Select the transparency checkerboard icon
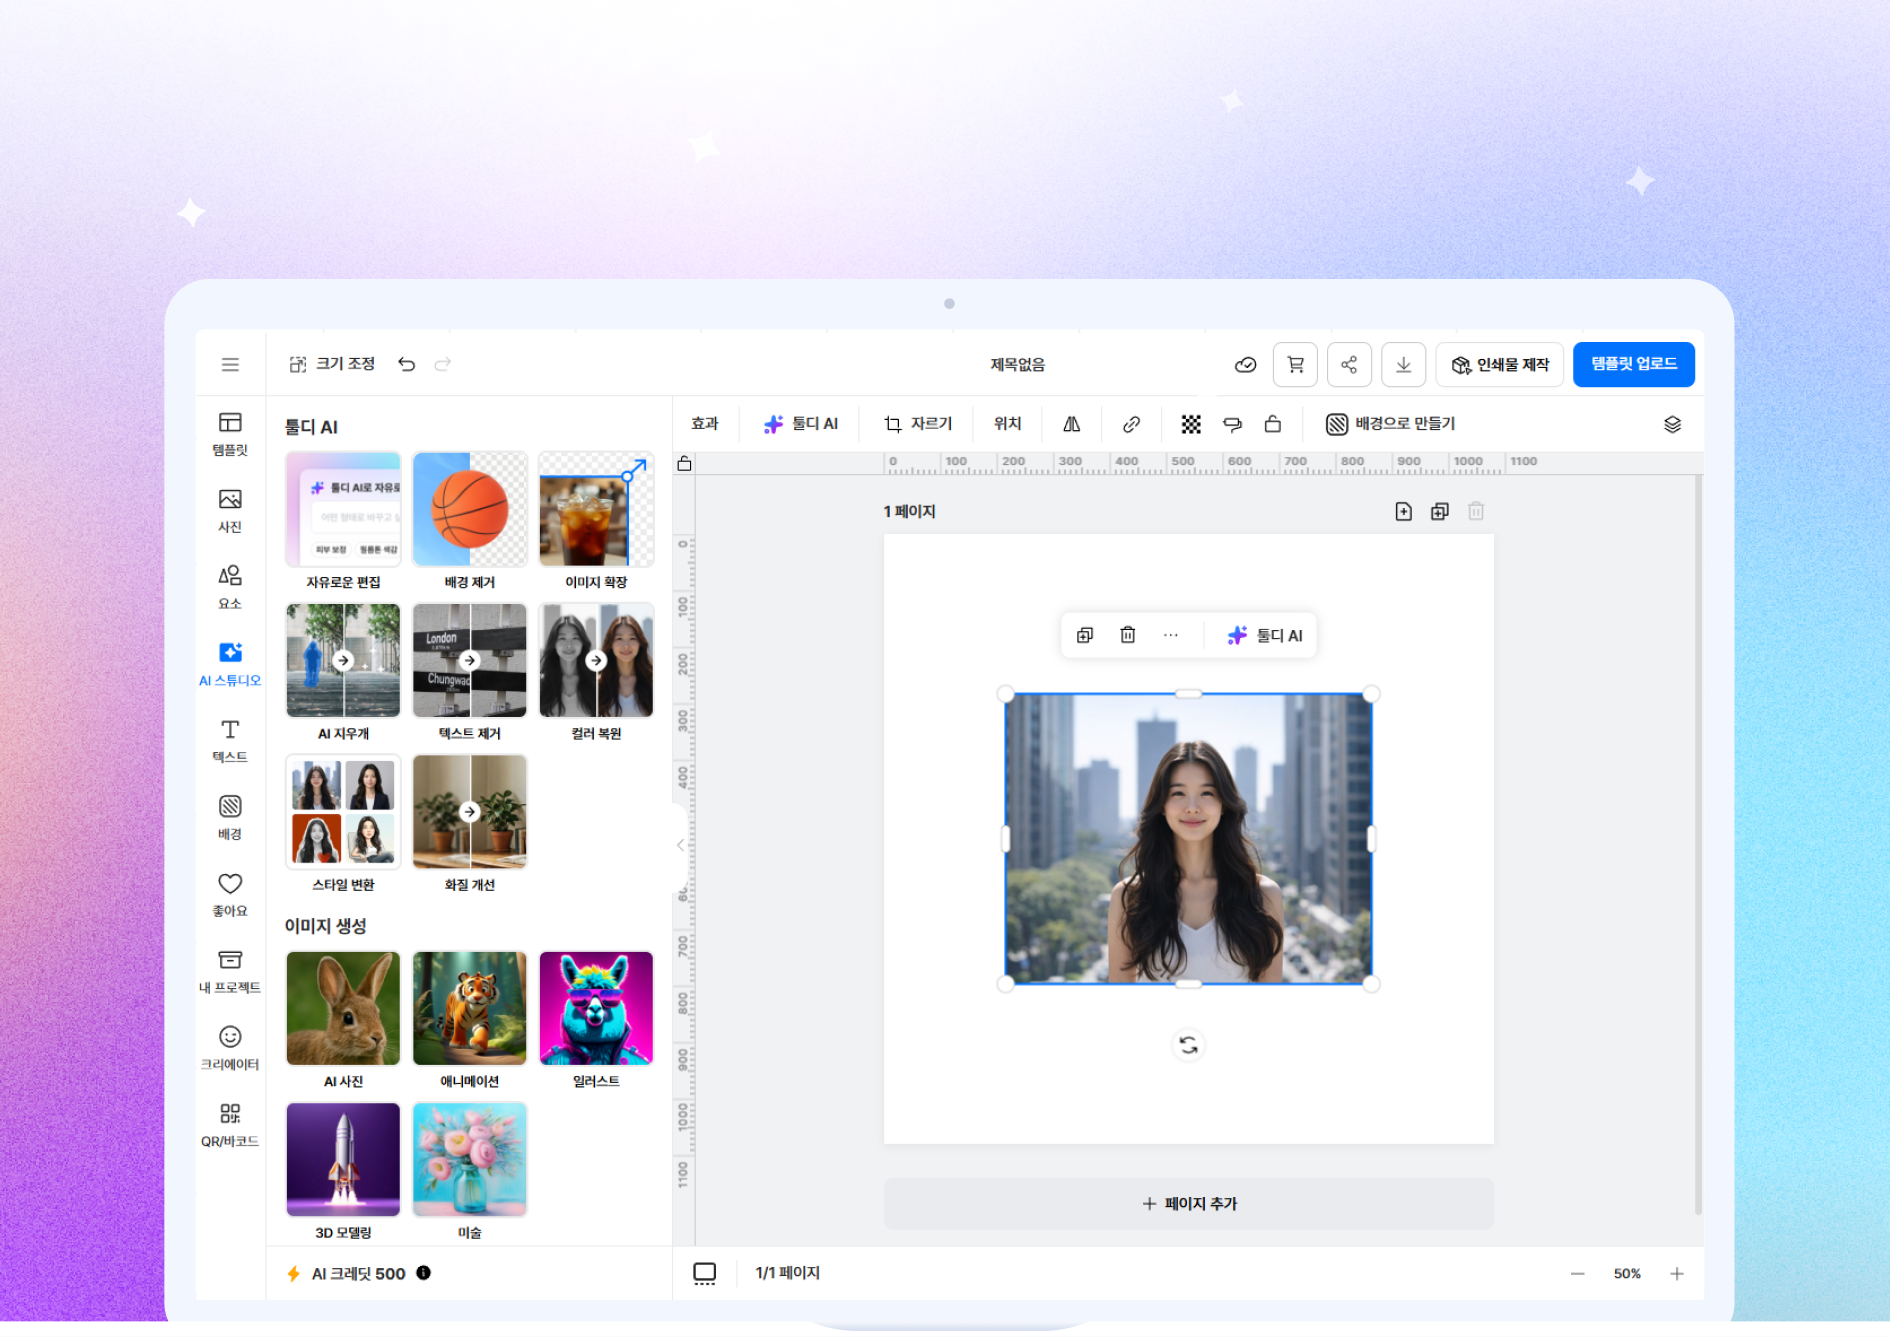This screenshot has width=1890, height=1337. (x=1190, y=424)
